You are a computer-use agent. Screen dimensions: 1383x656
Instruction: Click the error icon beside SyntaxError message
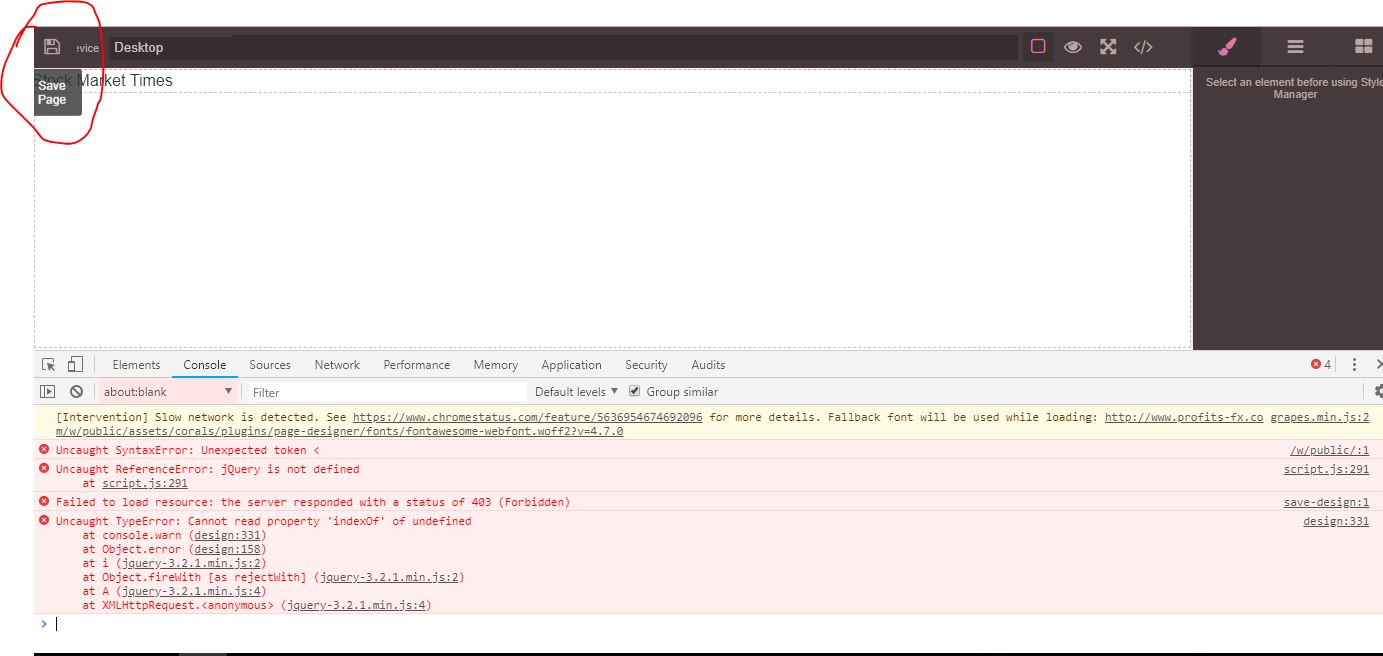click(43, 450)
